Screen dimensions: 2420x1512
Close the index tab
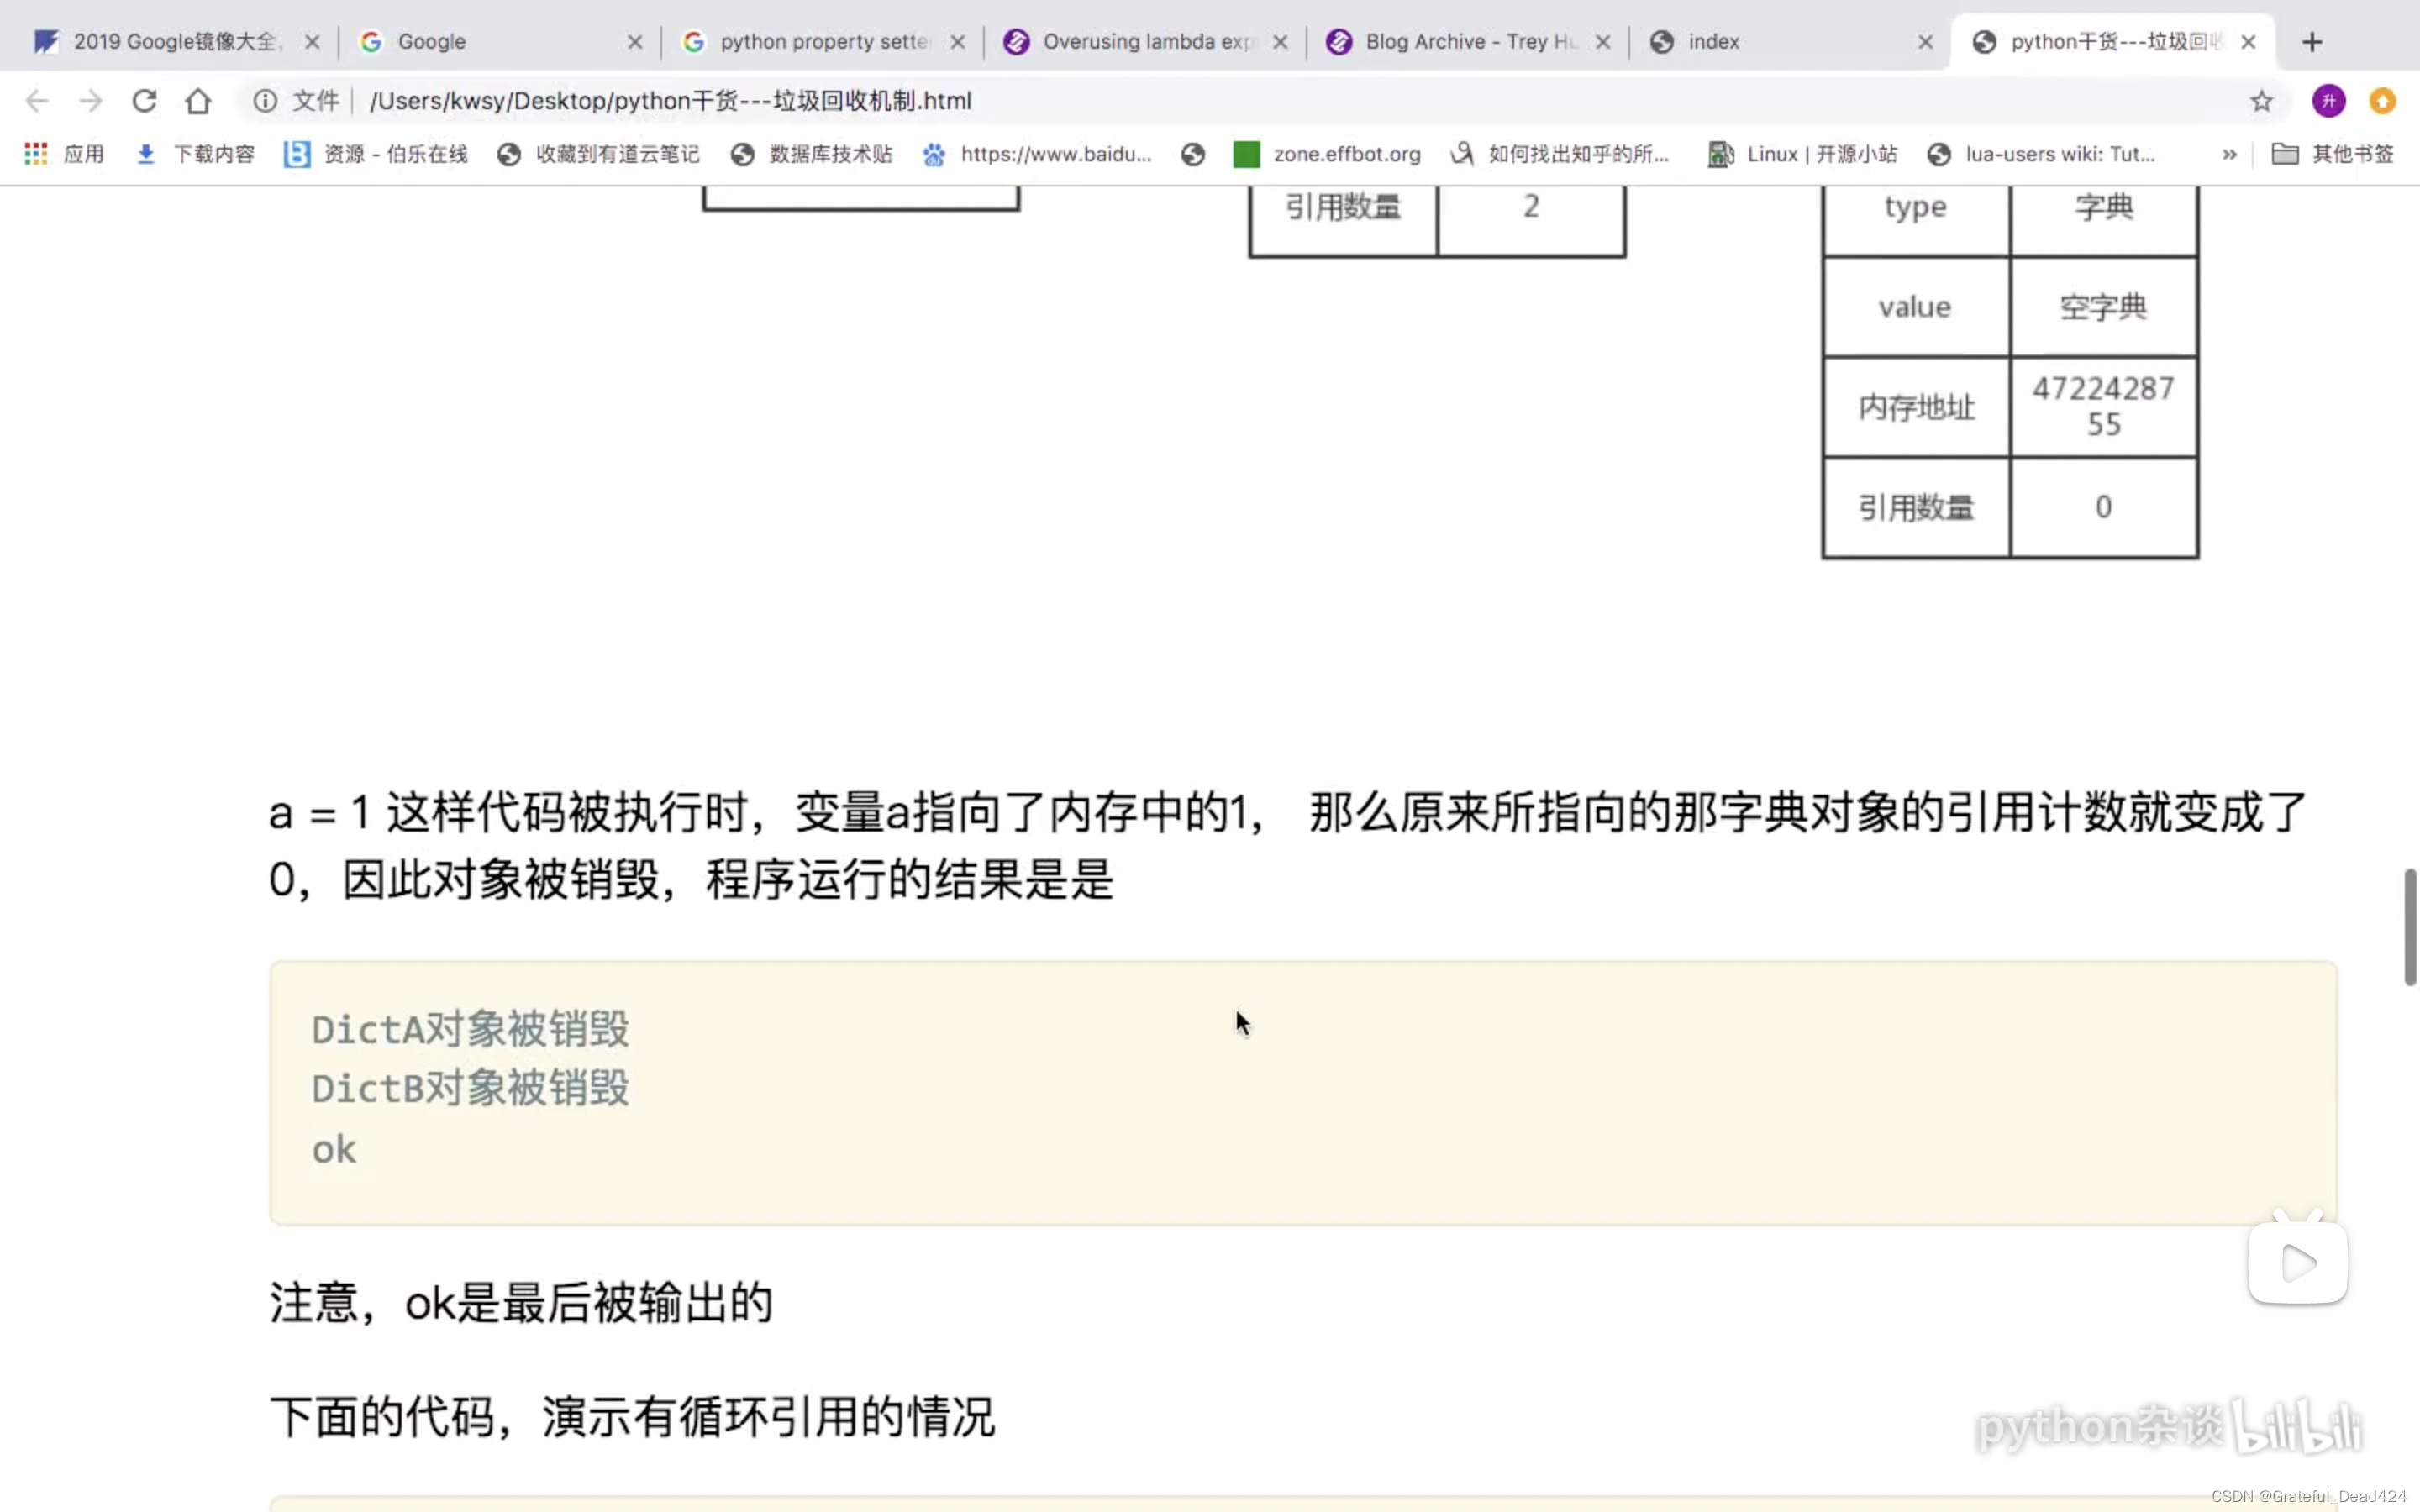(1926, 42)
